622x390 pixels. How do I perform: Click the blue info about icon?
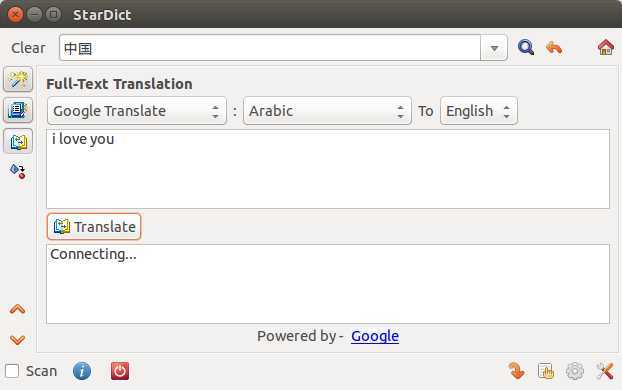[x=82, y=371]
